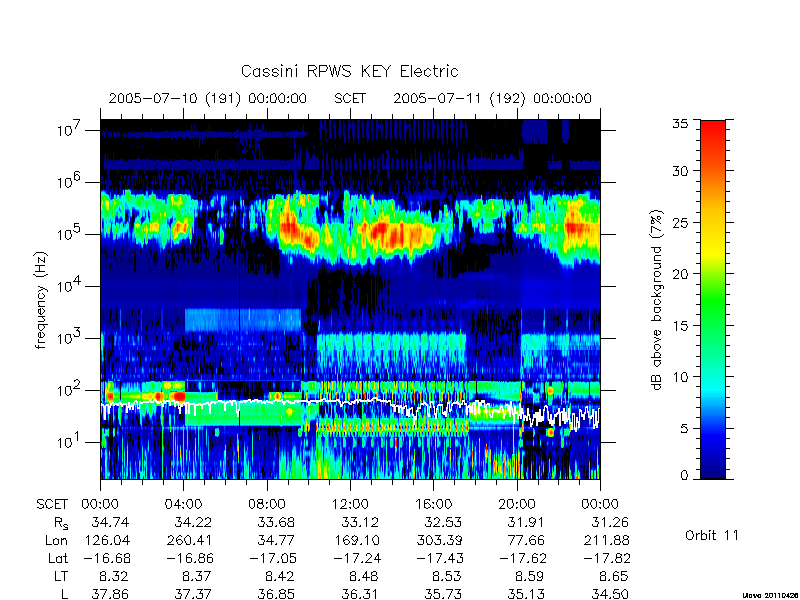Click the 10^3 frequency tick label

click(x=68, y=337)
